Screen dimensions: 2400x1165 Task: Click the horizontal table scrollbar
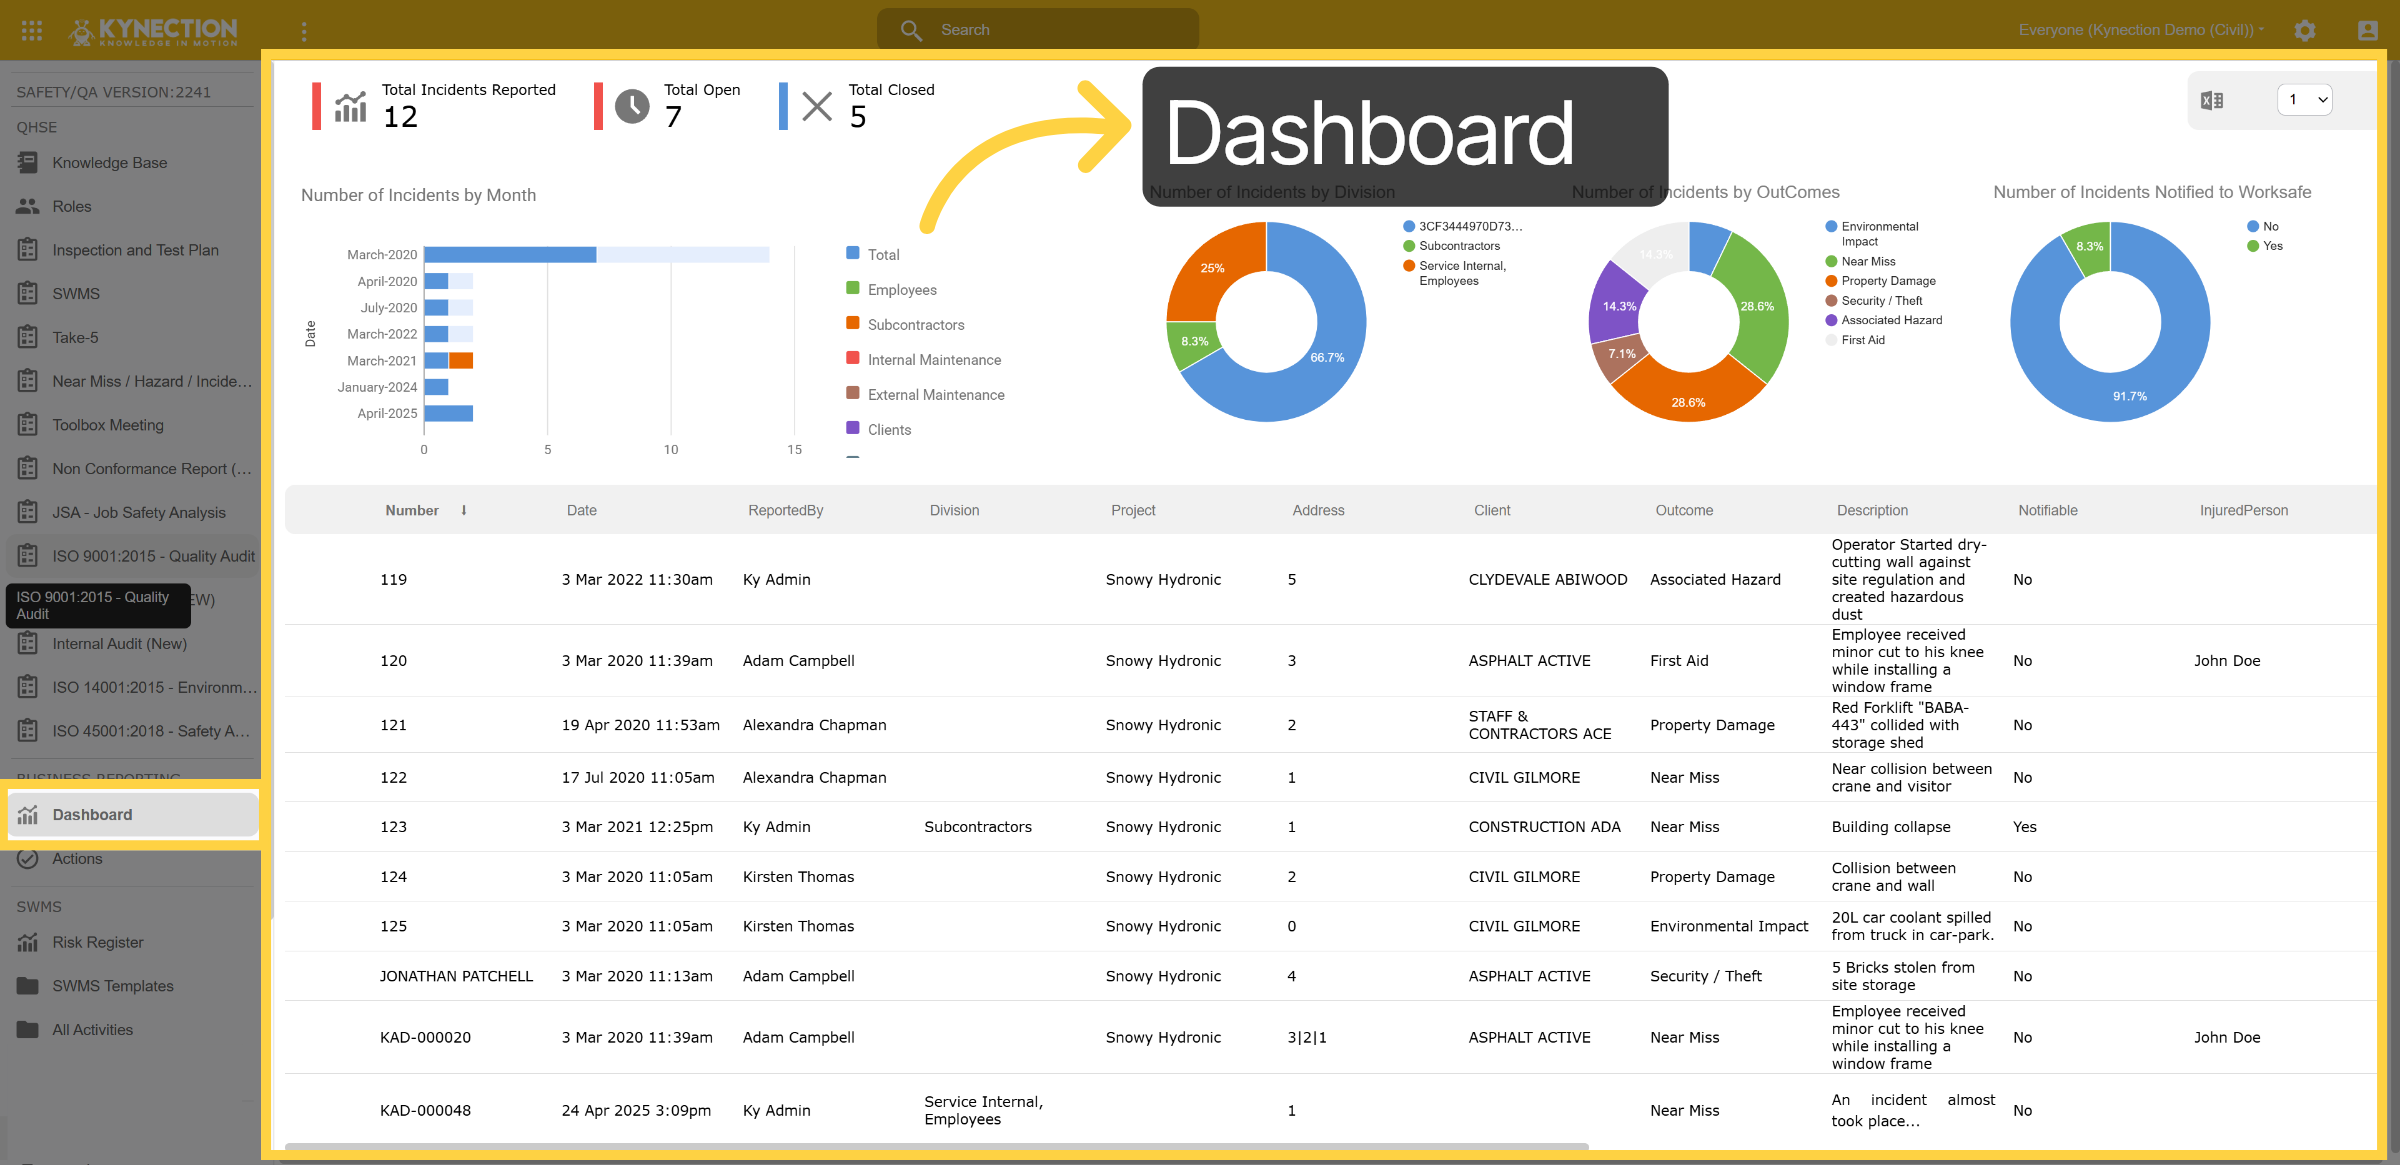(937, 1146)
